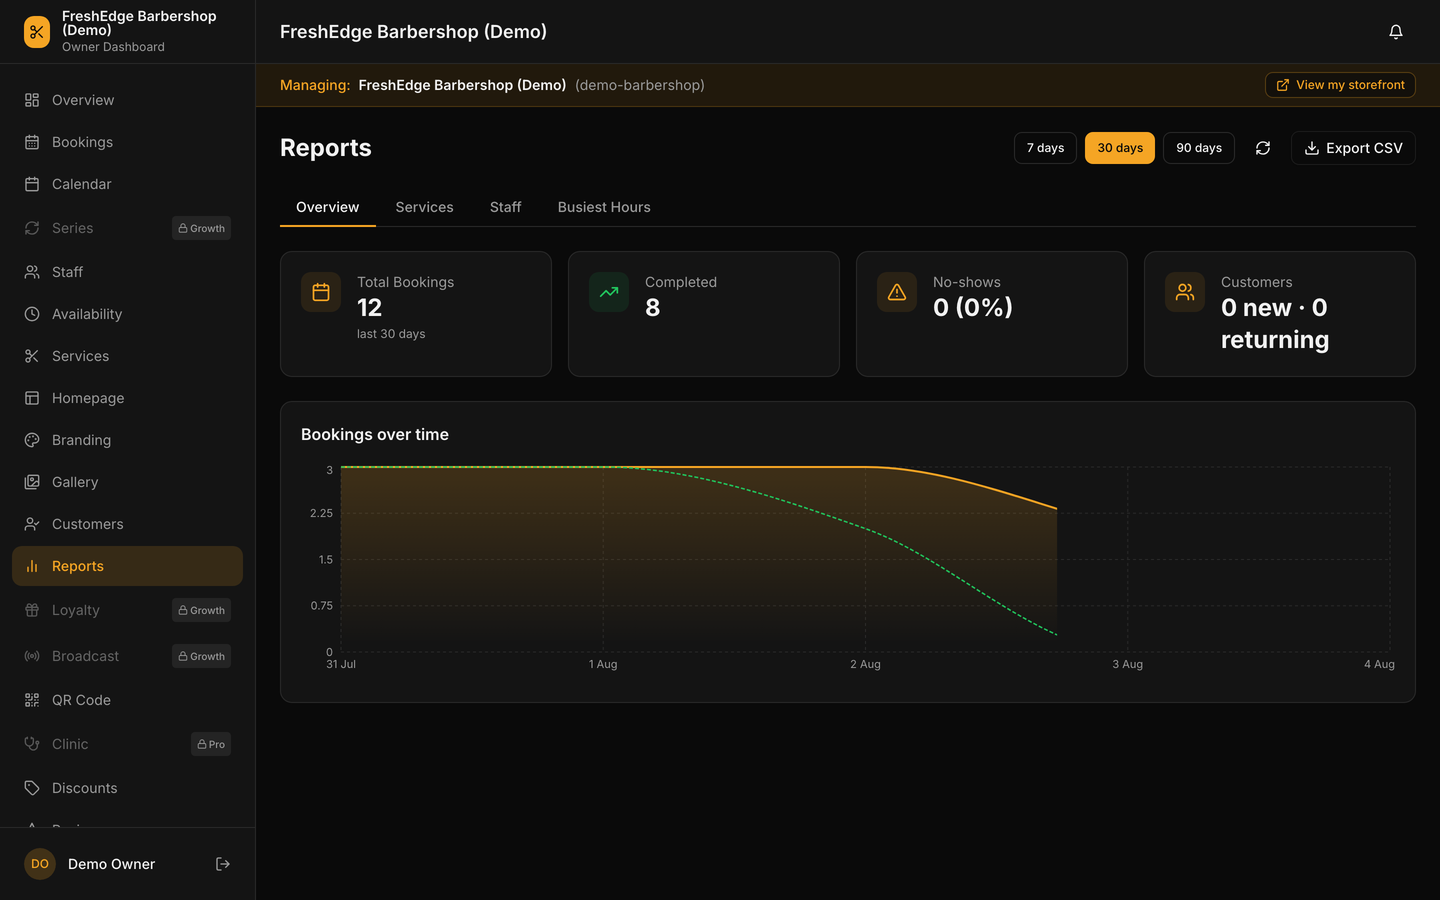The image size is (1440, 900).
Task: Switch to the Services reports tab
Action: (424, 207)
